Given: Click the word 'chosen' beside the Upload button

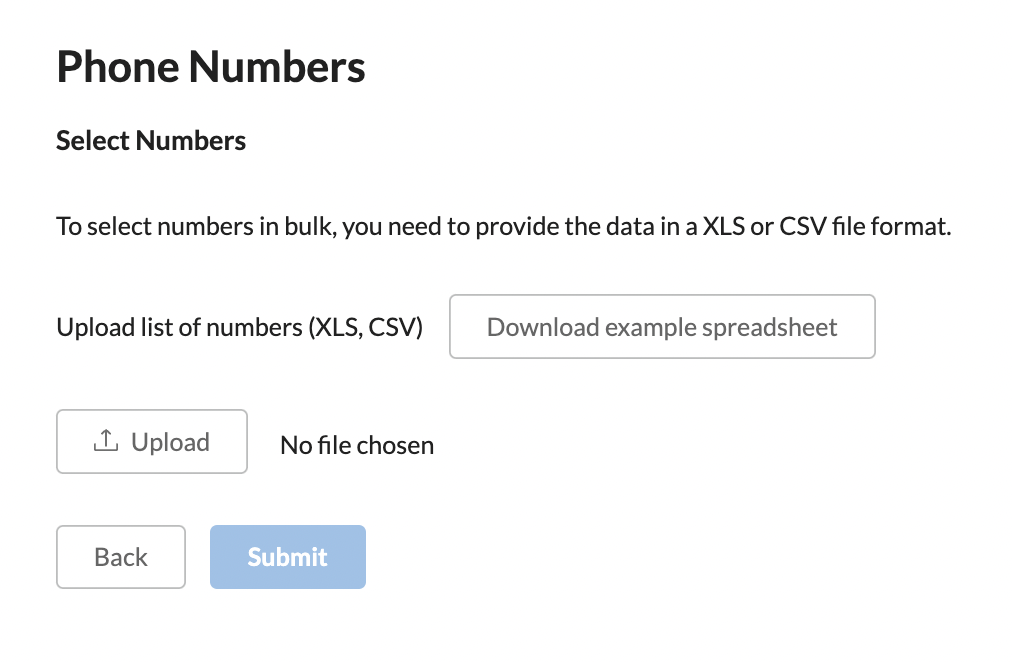Looking at the screenshot, I should pyautogui.click(x=395, y=445).
